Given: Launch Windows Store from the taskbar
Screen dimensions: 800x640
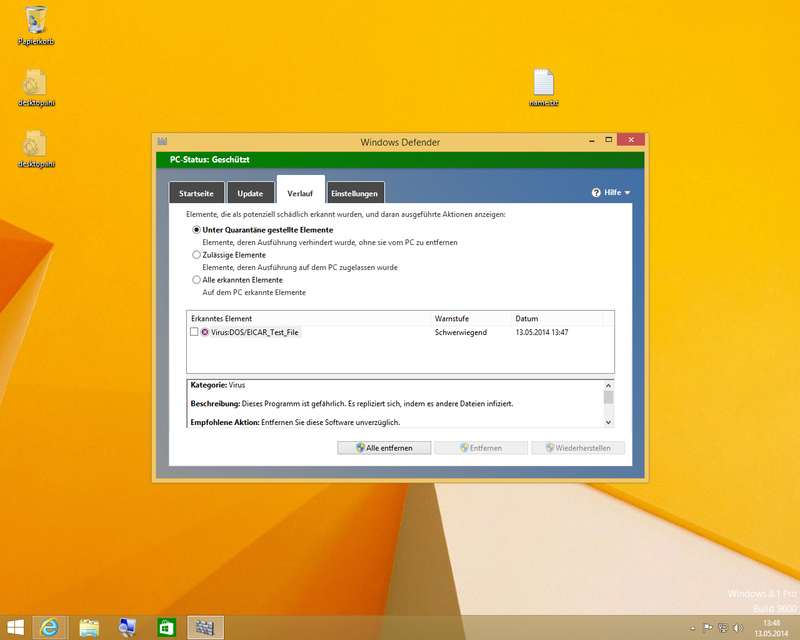Looking at the screenshot, I should click(166, 627).
